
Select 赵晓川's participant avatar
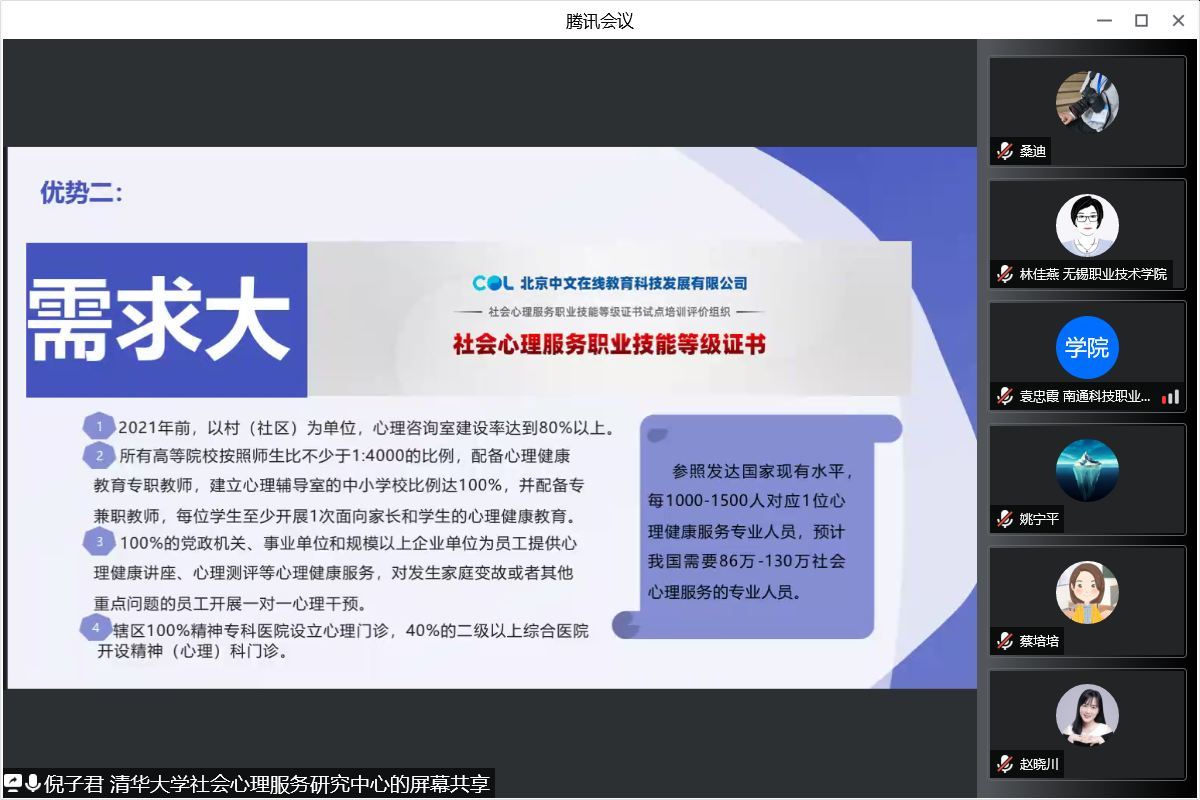click(x=1087, y=715)
